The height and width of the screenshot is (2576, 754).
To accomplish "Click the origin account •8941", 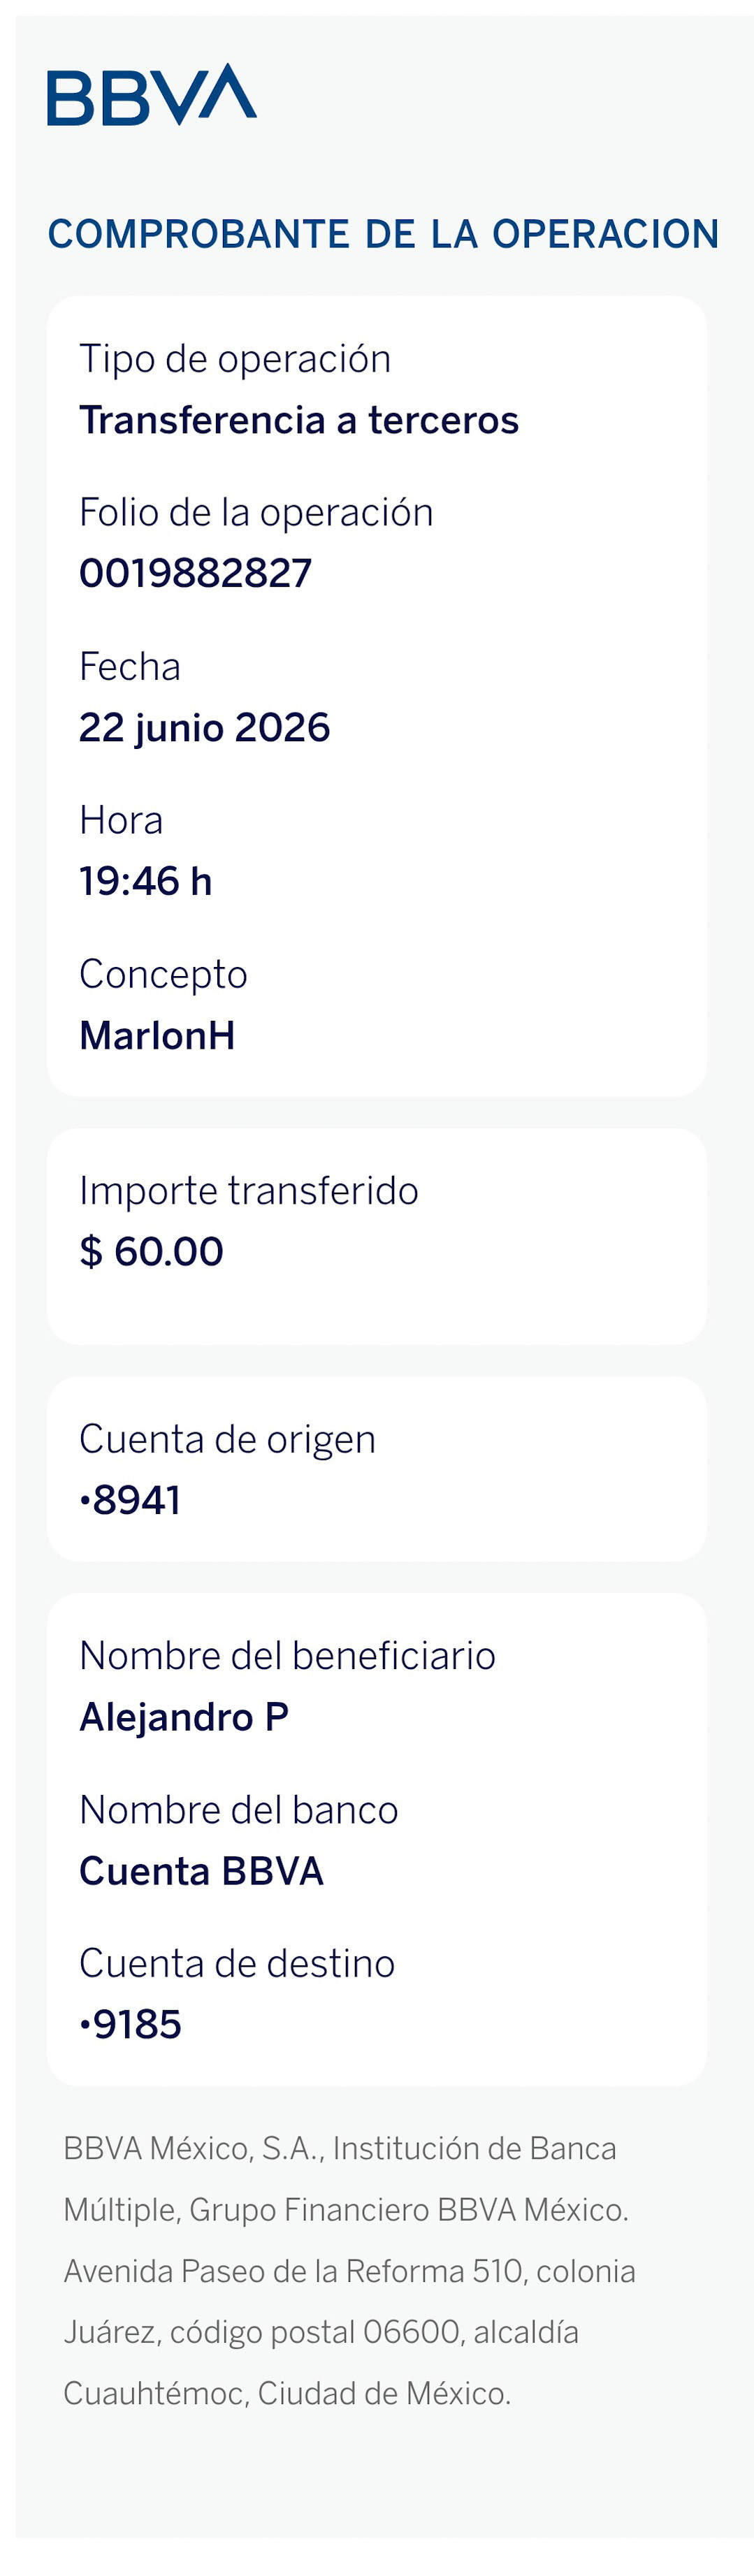I will click(130, 1500).
